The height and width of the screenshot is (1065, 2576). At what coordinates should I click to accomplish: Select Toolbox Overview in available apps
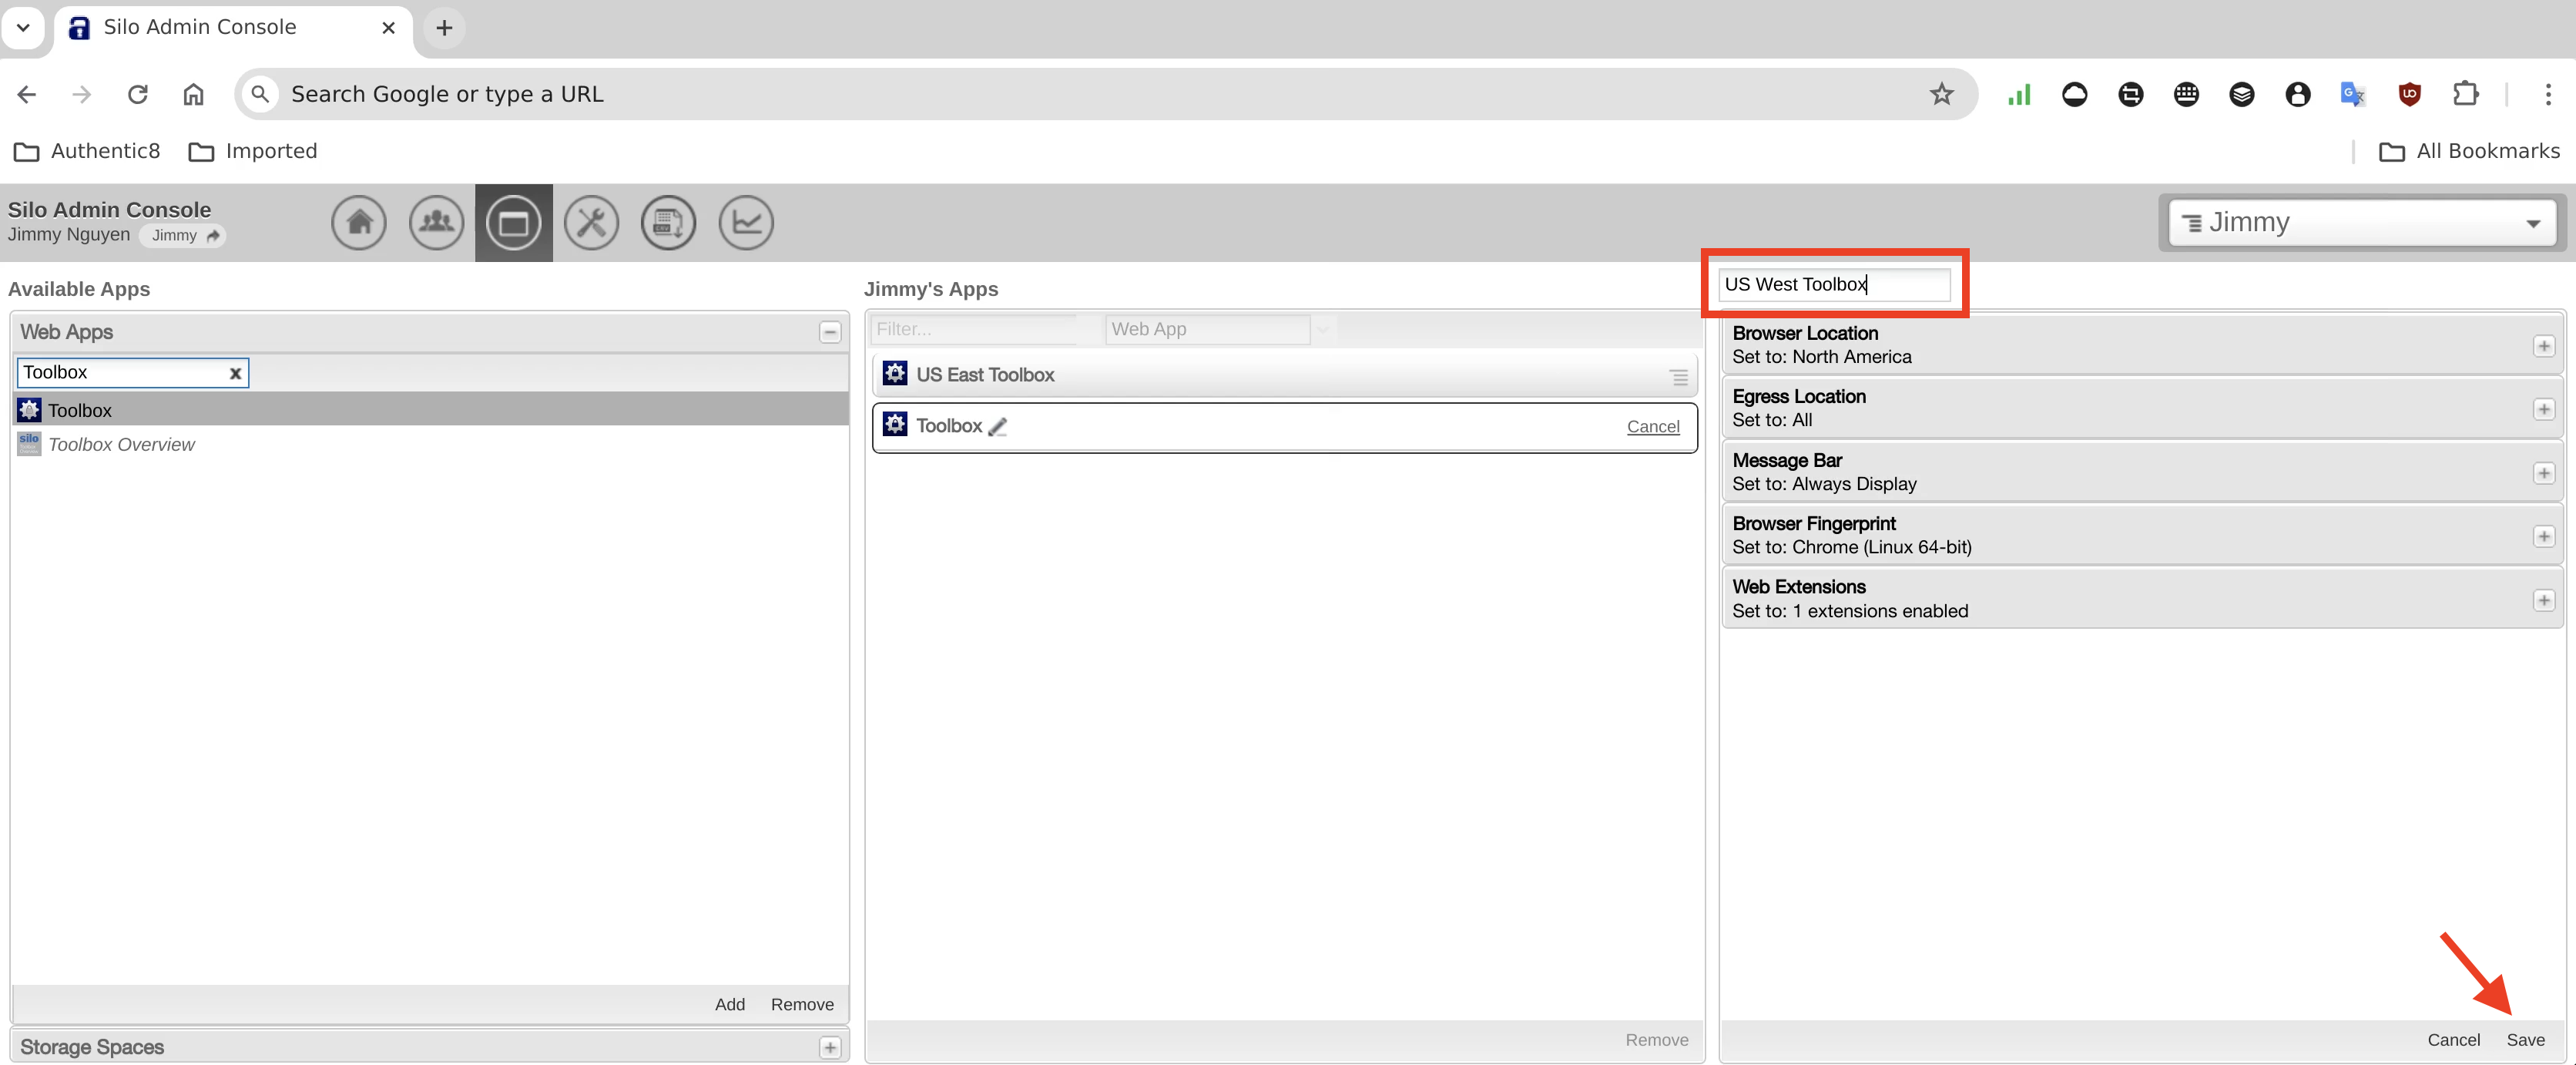pyautogui.click(x=121, y=444)
